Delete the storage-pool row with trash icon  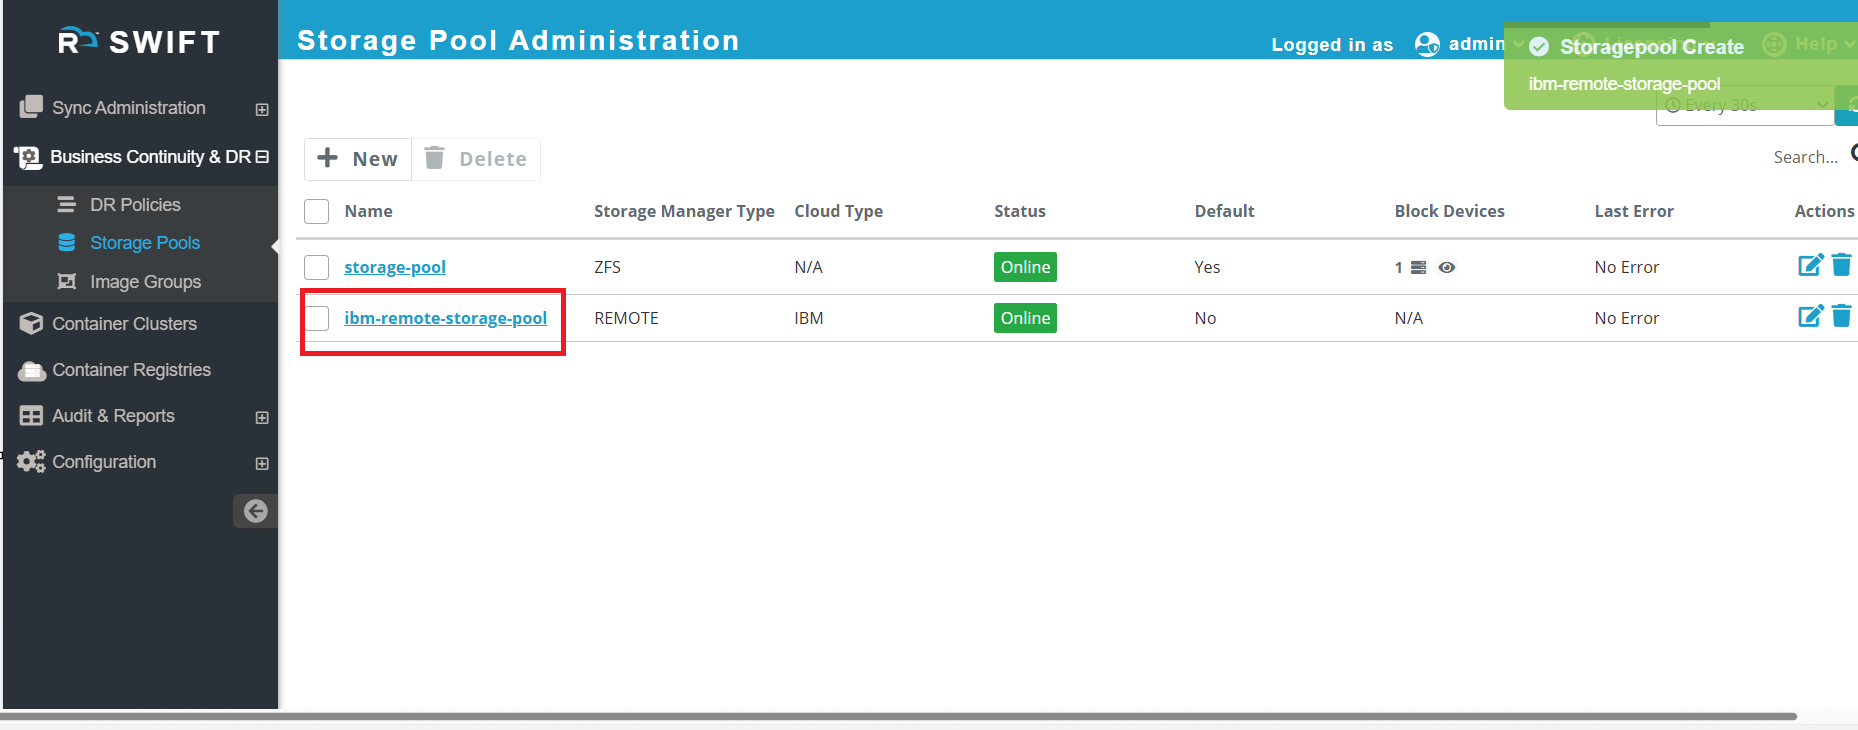[x=1841, y=265]
